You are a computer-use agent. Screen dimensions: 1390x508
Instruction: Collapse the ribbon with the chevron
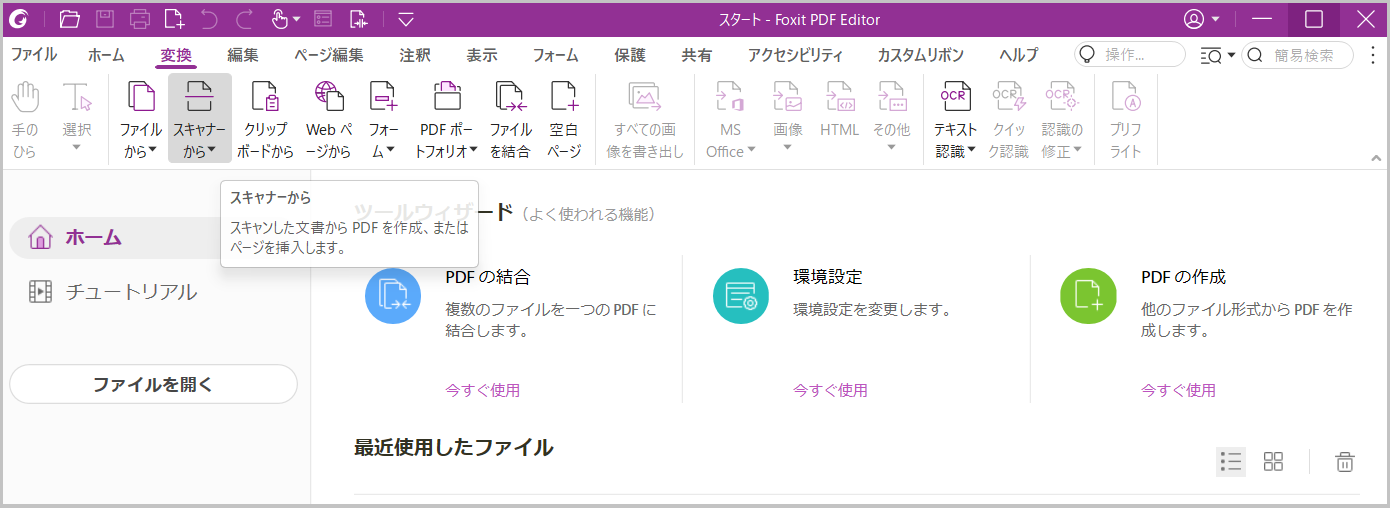click(1377, 158)
